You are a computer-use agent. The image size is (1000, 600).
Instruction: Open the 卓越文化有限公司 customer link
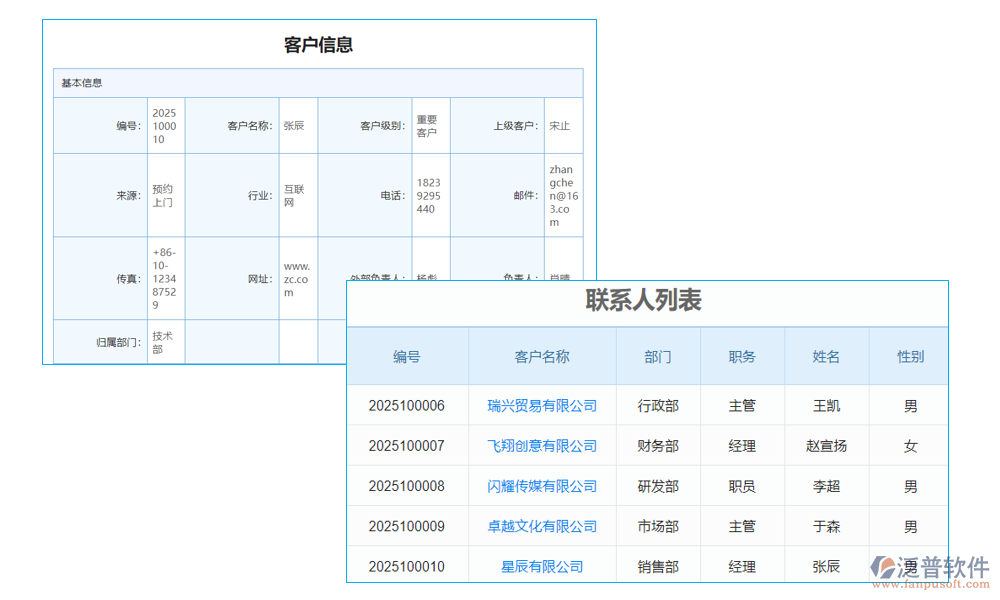(x=541, y=526)
